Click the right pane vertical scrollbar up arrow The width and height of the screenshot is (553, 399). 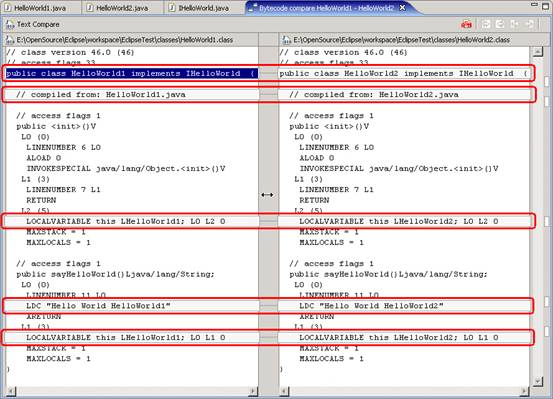(537, 52)
